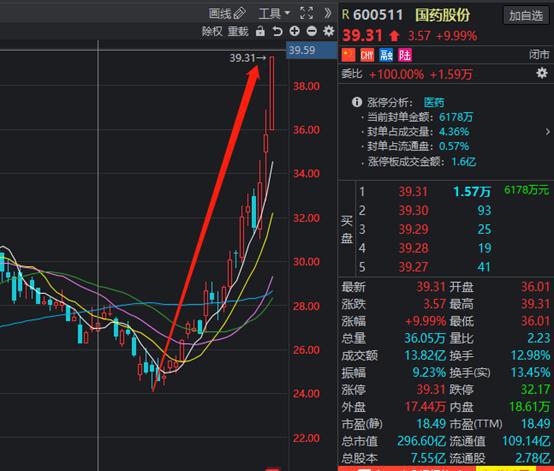Click the undo arrow icon
The width and height of the screenshot is (554, 471).
point(277,31)
